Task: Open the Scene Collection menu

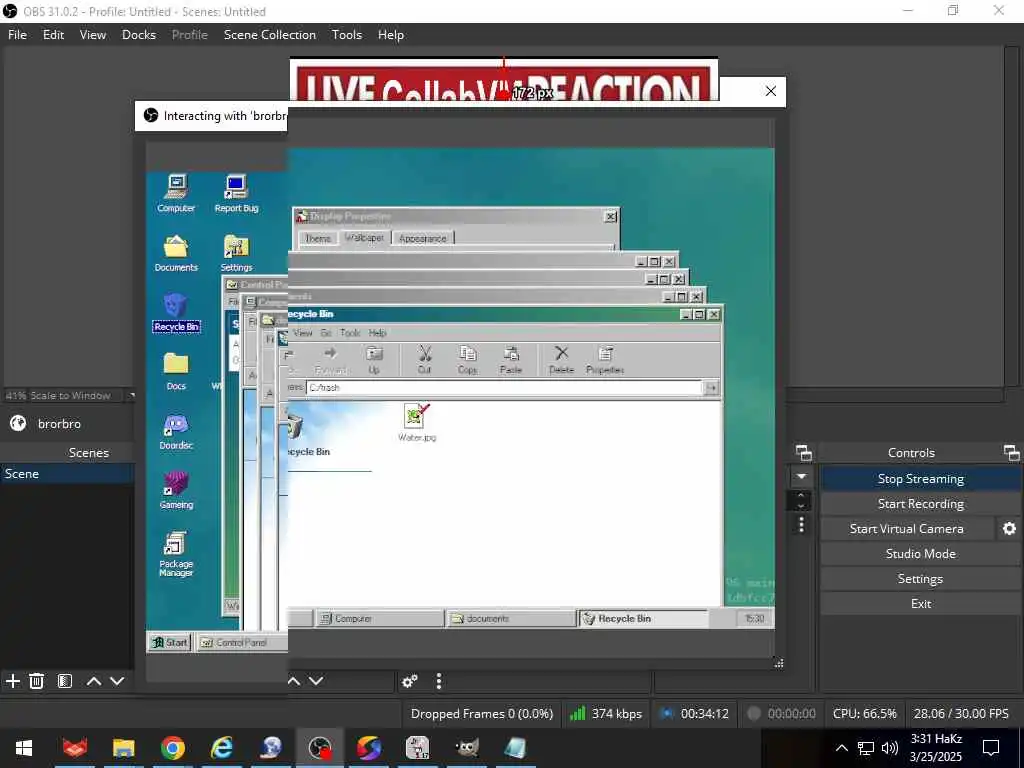Action: click(x=270, y=35)
